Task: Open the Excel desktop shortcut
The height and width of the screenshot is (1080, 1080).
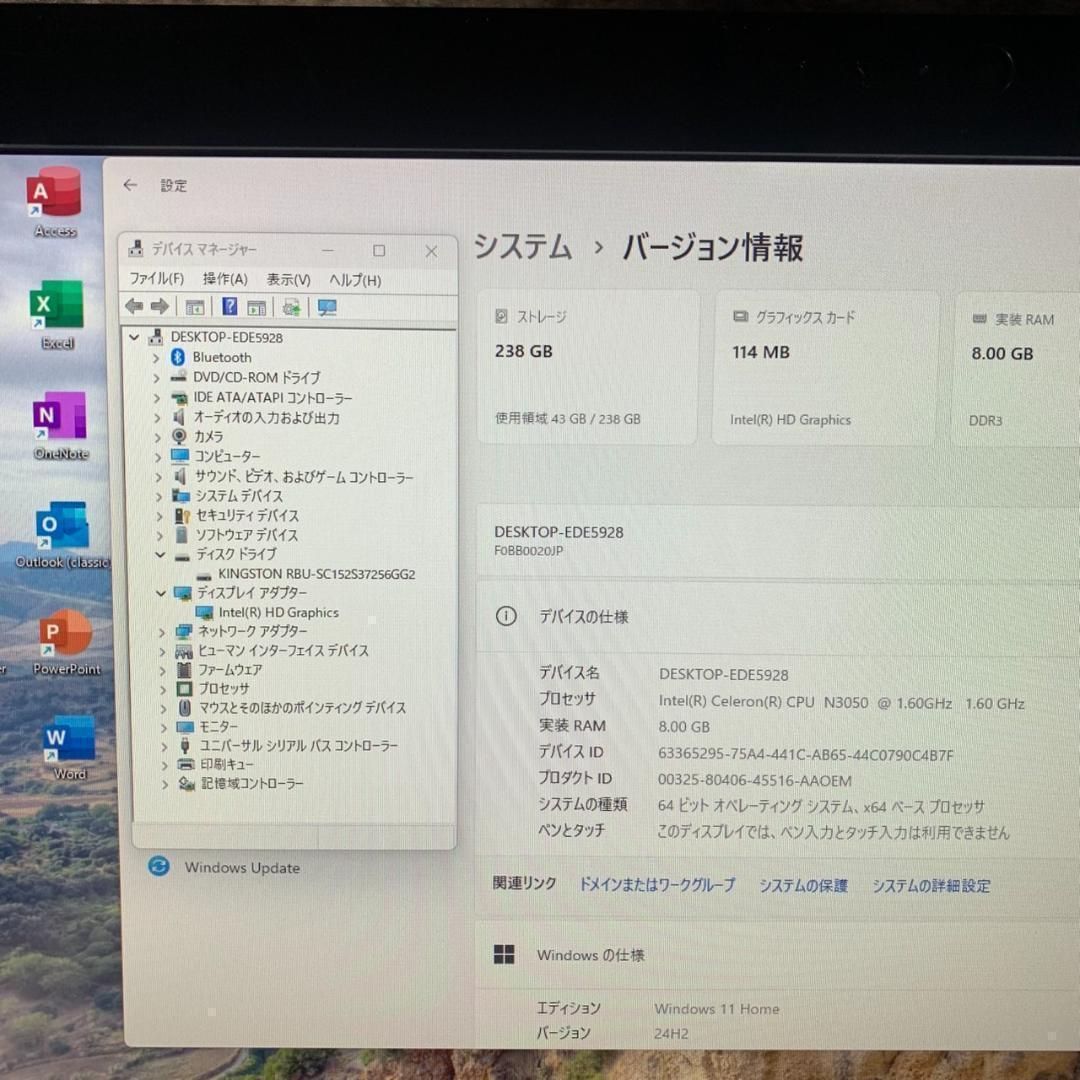Action: click(x=56, y=314)
